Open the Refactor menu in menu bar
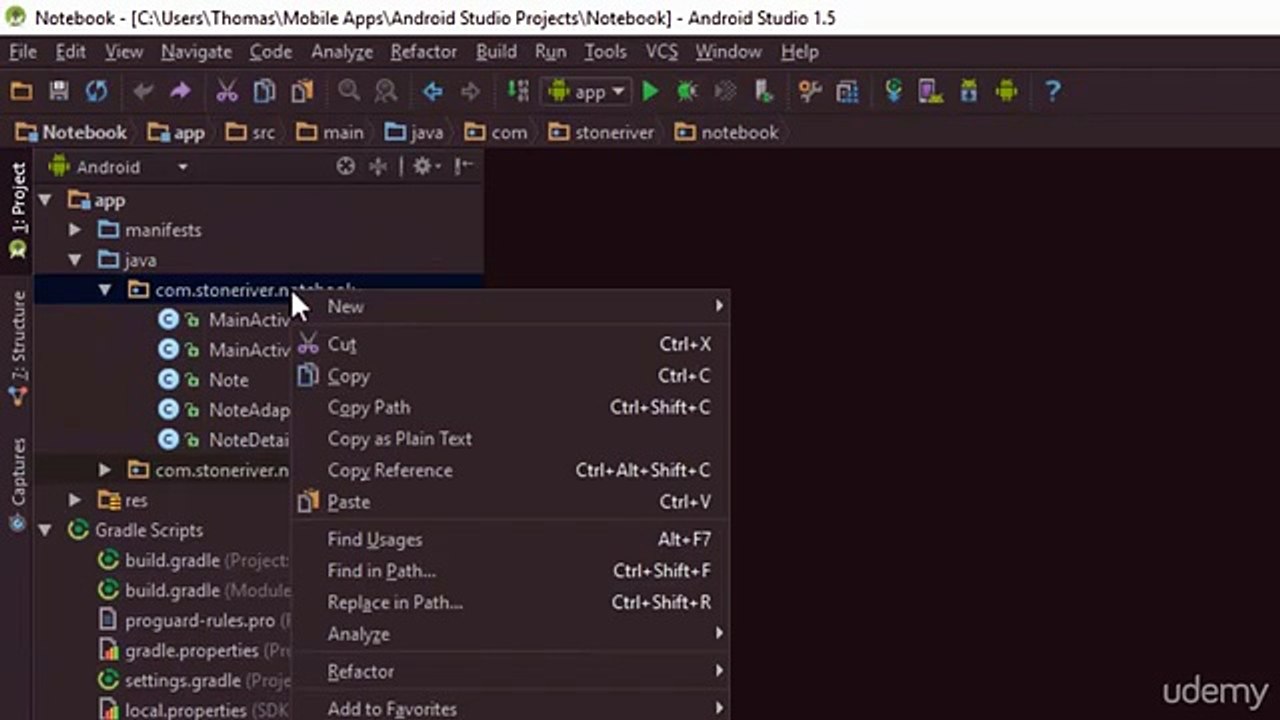 [x=424, y=52]
